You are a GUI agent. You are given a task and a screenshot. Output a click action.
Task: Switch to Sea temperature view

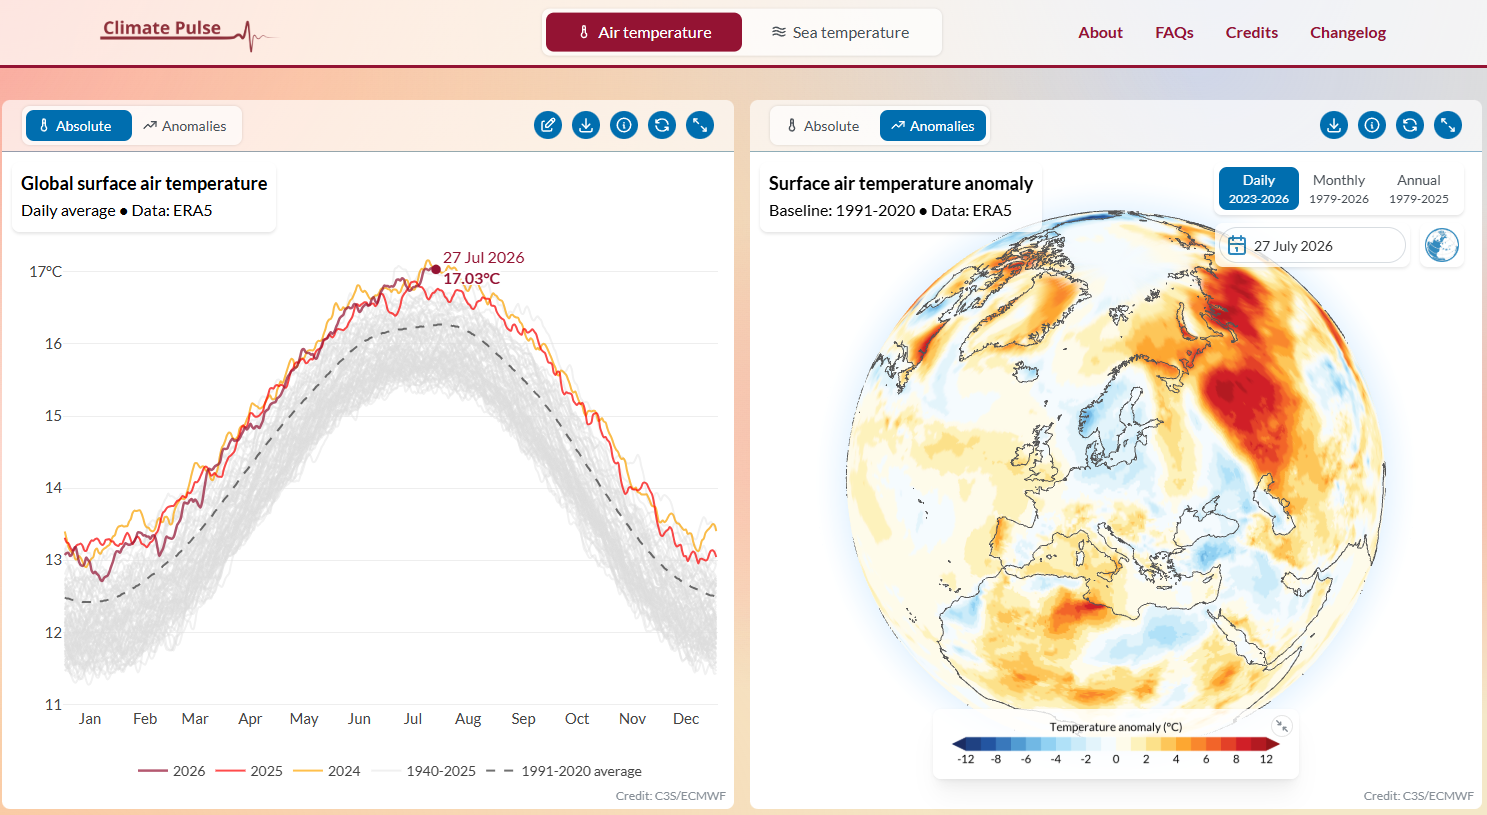pos(841,33)
